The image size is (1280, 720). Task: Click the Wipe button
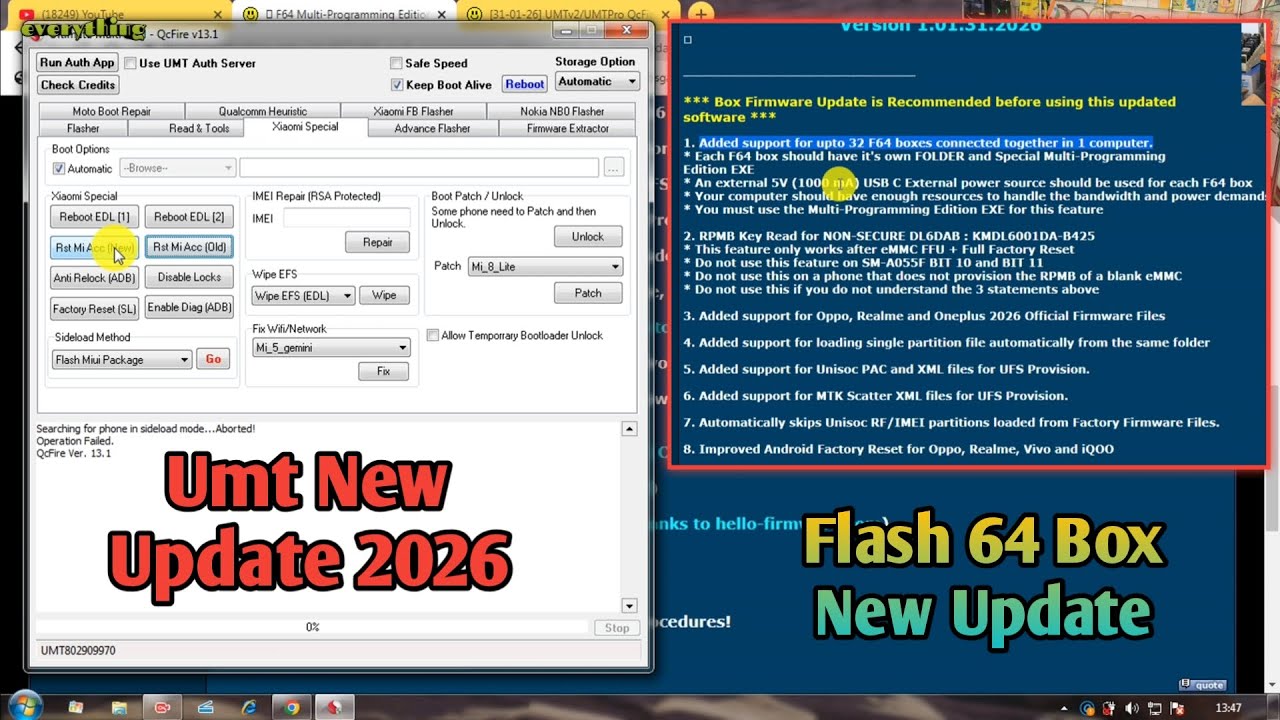[384, 295]
